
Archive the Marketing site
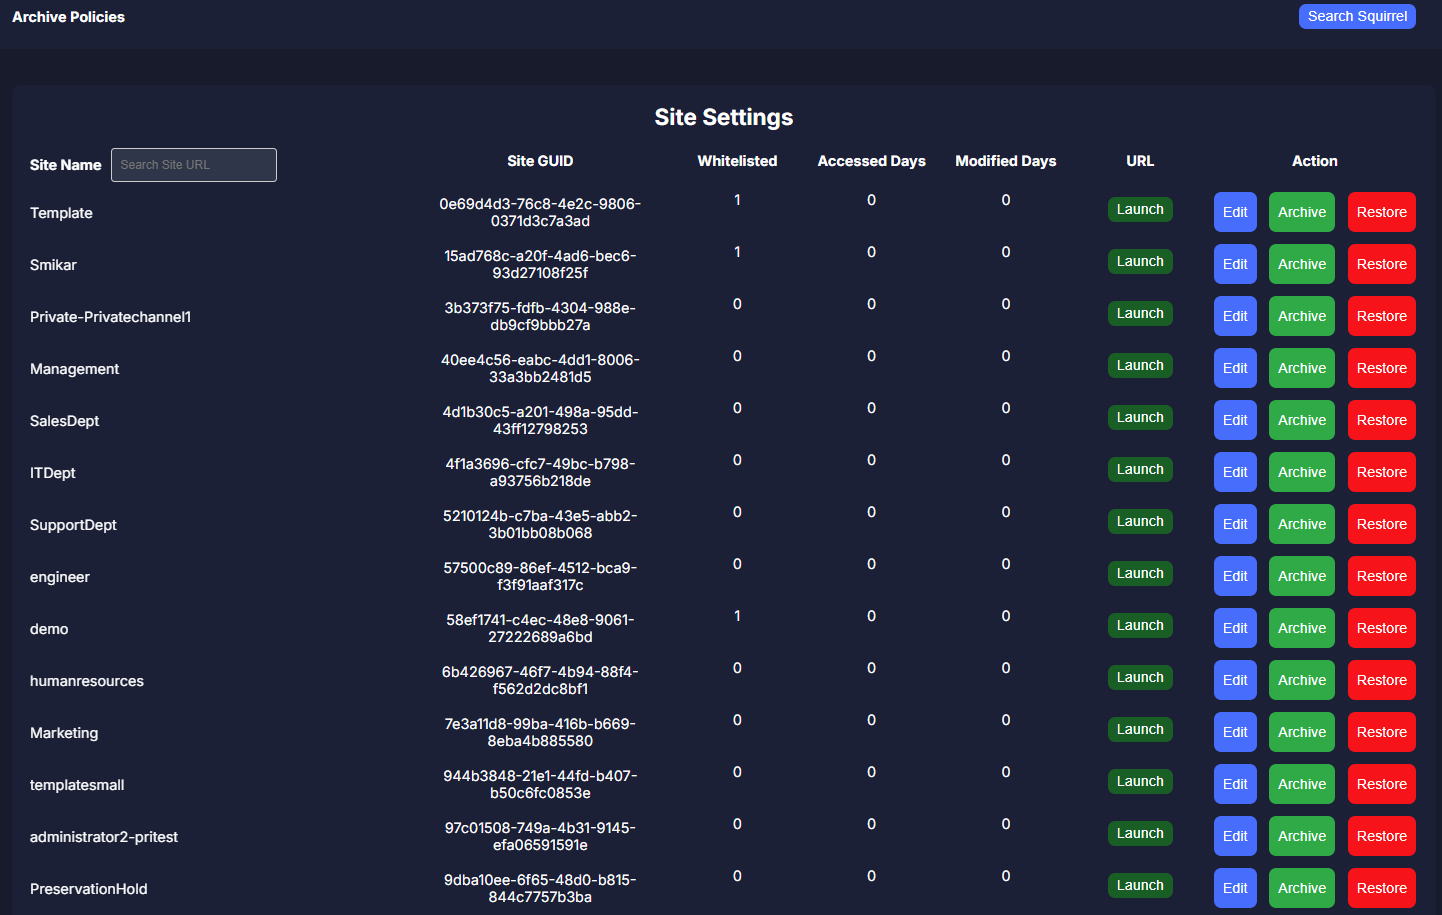(1301, 732)
